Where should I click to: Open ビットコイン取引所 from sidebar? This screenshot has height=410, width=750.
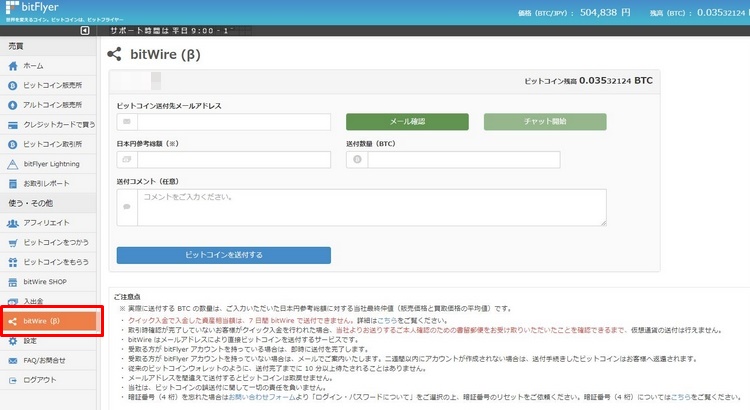tap(48, 144)
